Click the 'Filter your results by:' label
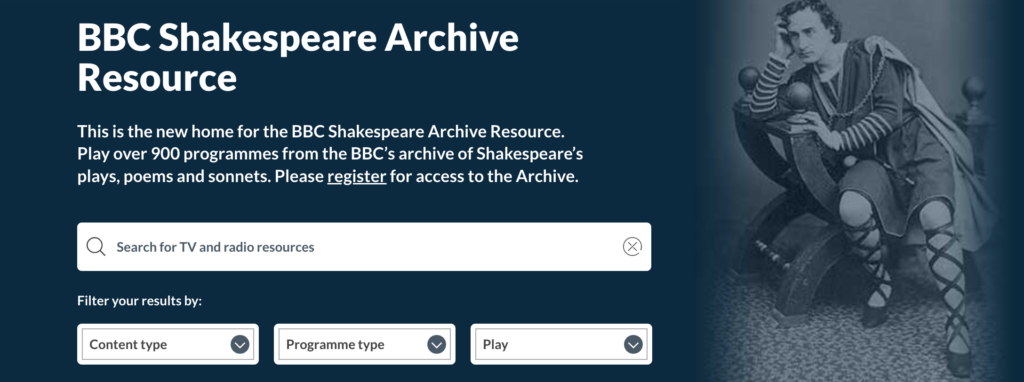Image resolution: width=1024 pixels, height=382 pixels. click(x=140, y=302)
